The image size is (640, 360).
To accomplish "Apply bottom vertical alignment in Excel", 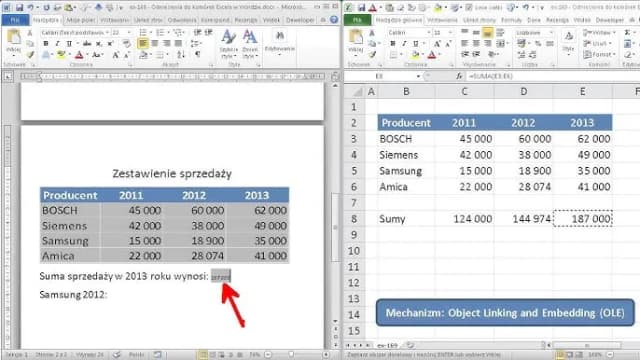I will point(487,33).
